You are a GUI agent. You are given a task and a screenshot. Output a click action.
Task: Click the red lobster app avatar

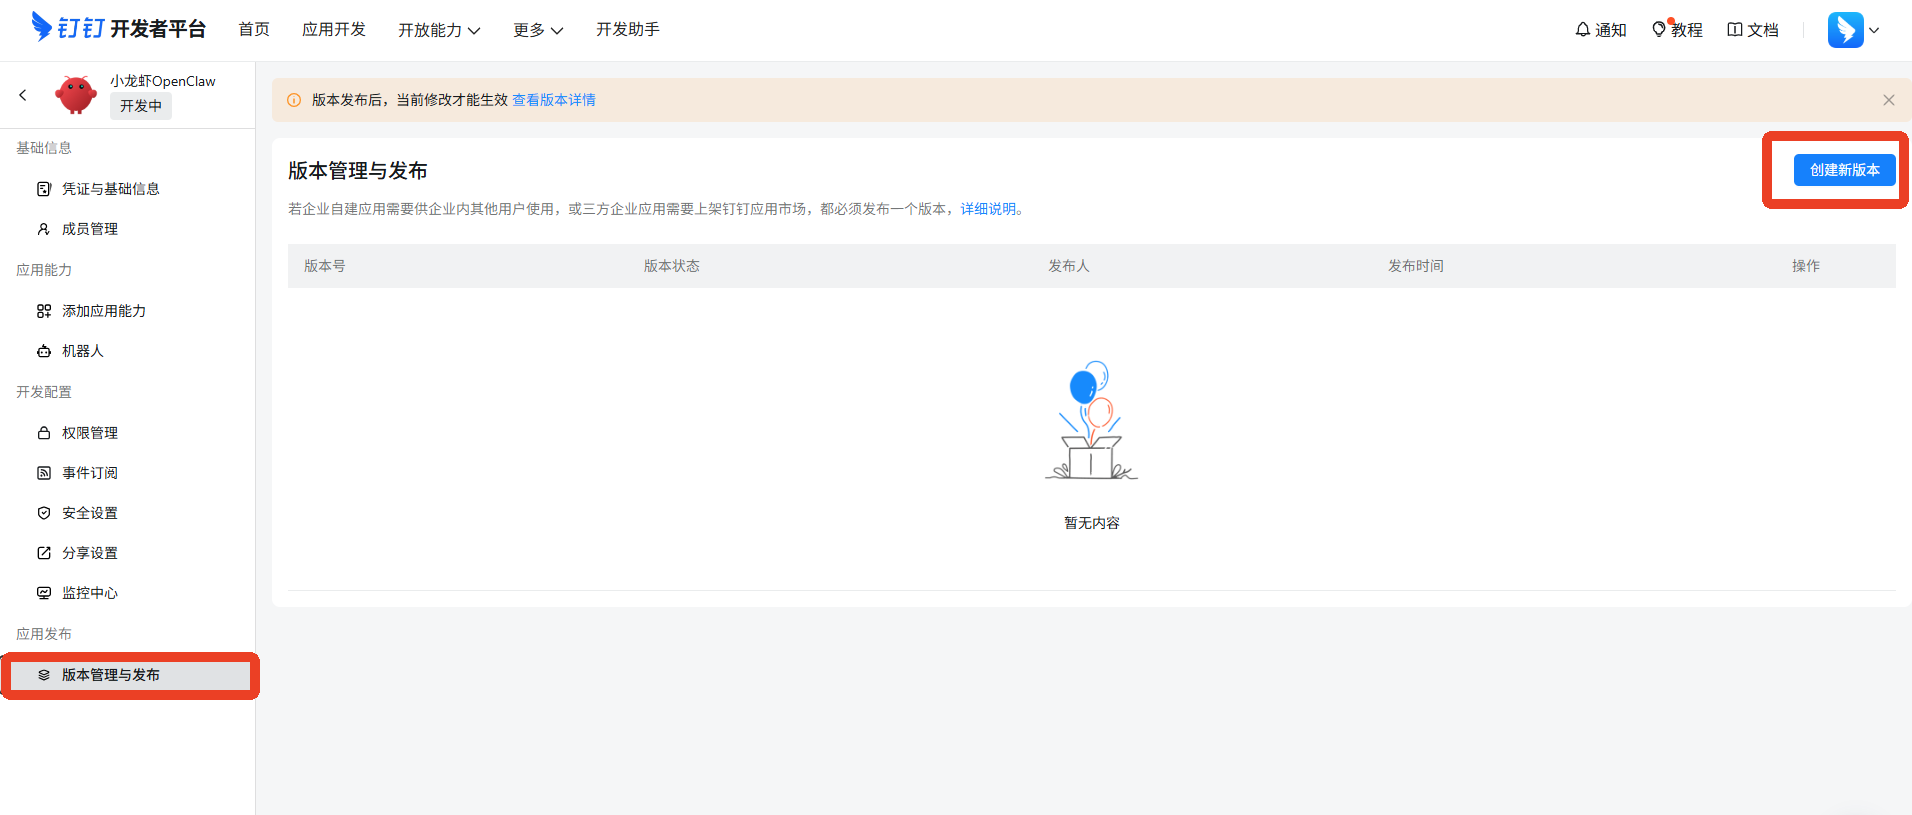[76, 95]
